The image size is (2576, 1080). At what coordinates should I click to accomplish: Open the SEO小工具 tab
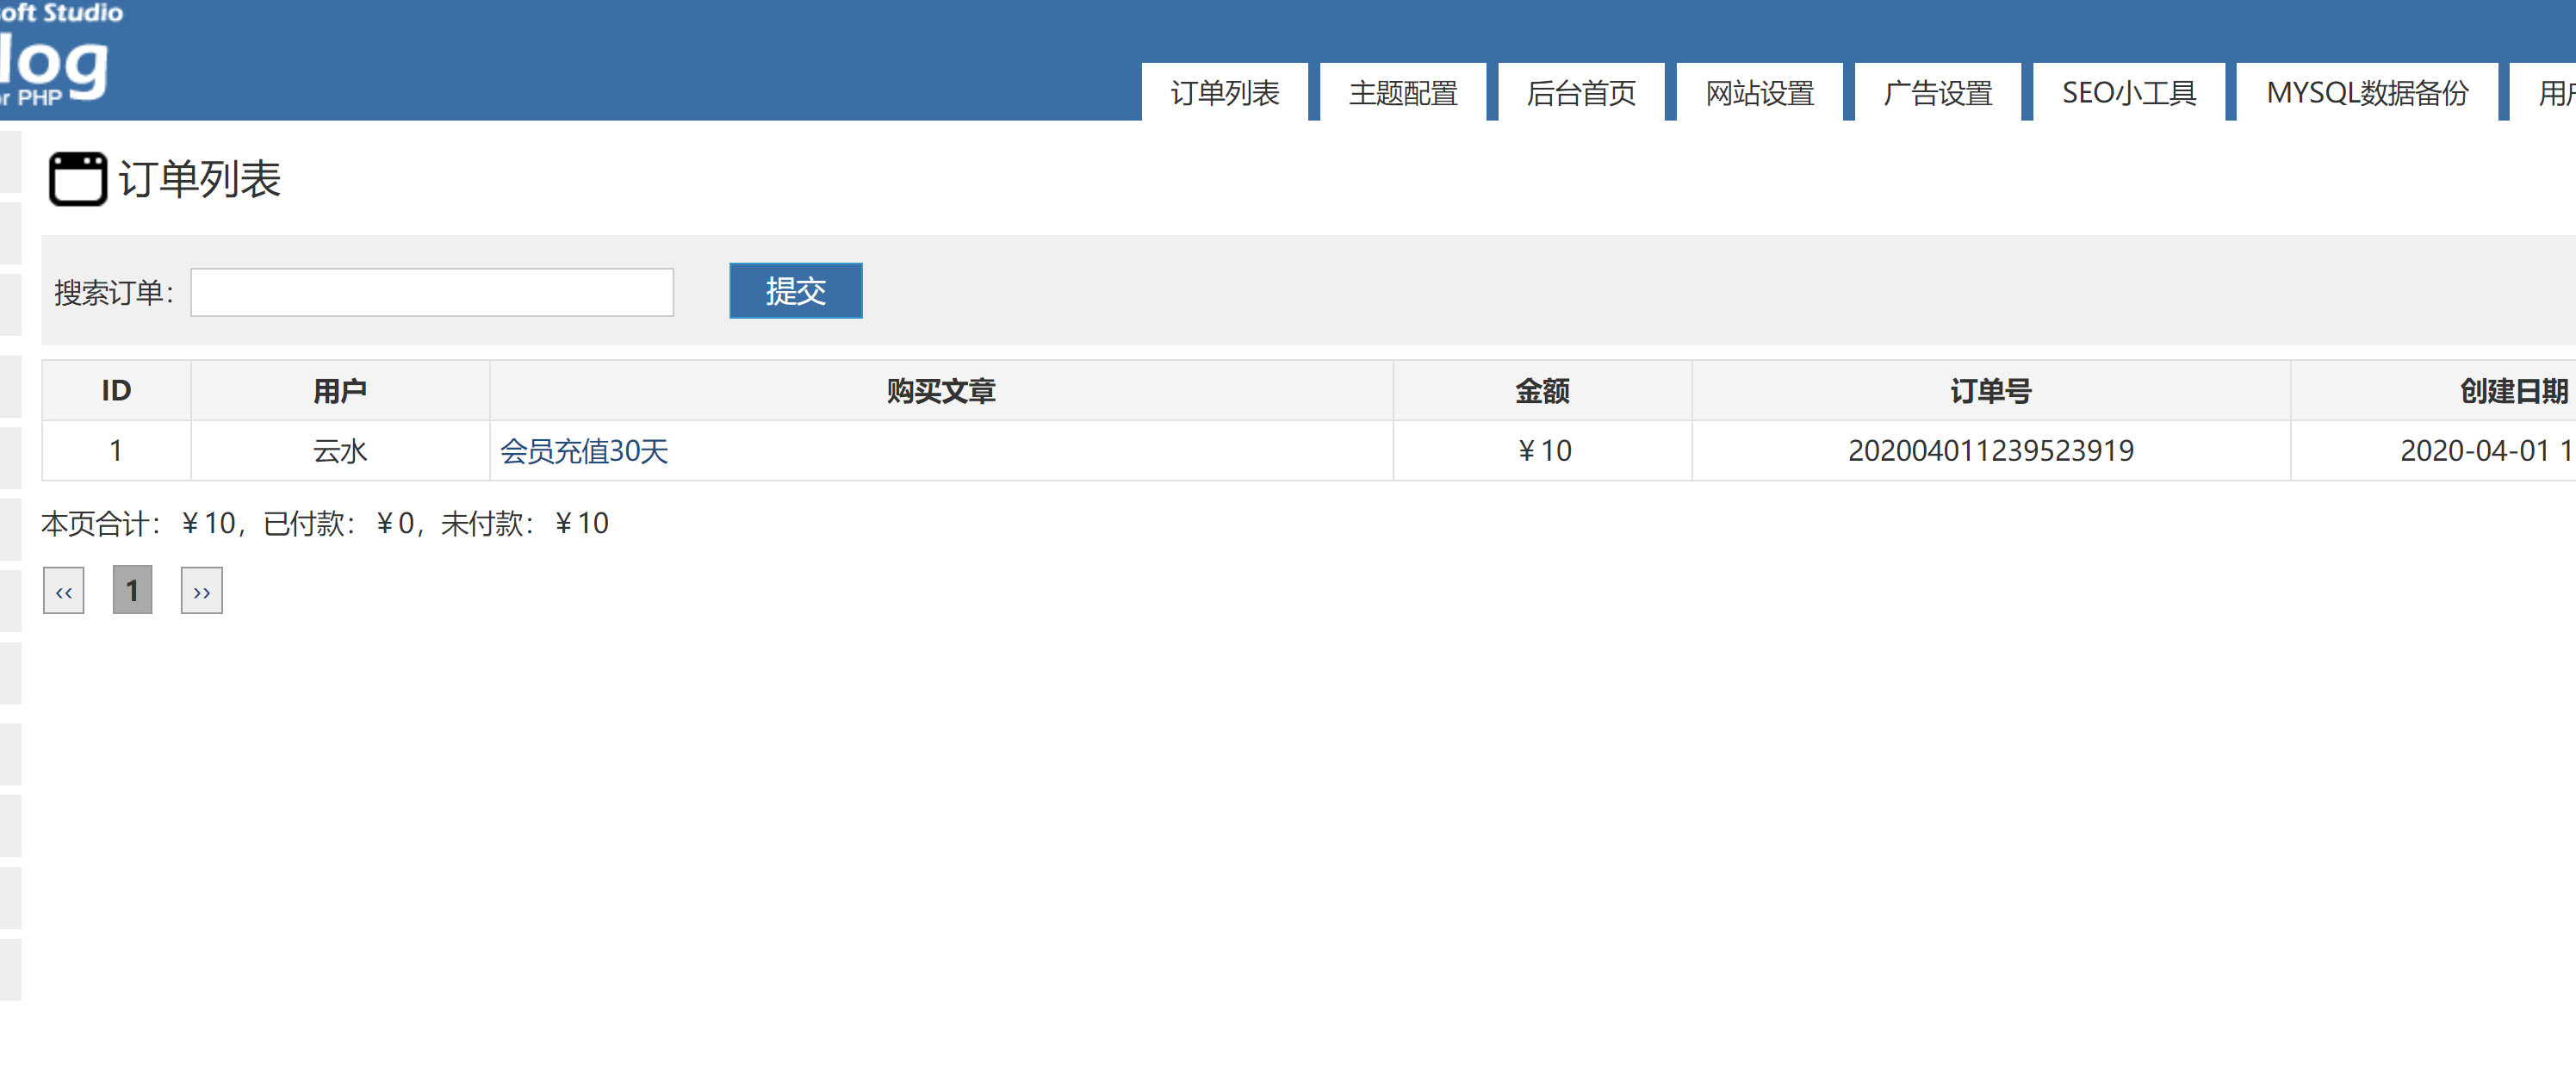2128,93
